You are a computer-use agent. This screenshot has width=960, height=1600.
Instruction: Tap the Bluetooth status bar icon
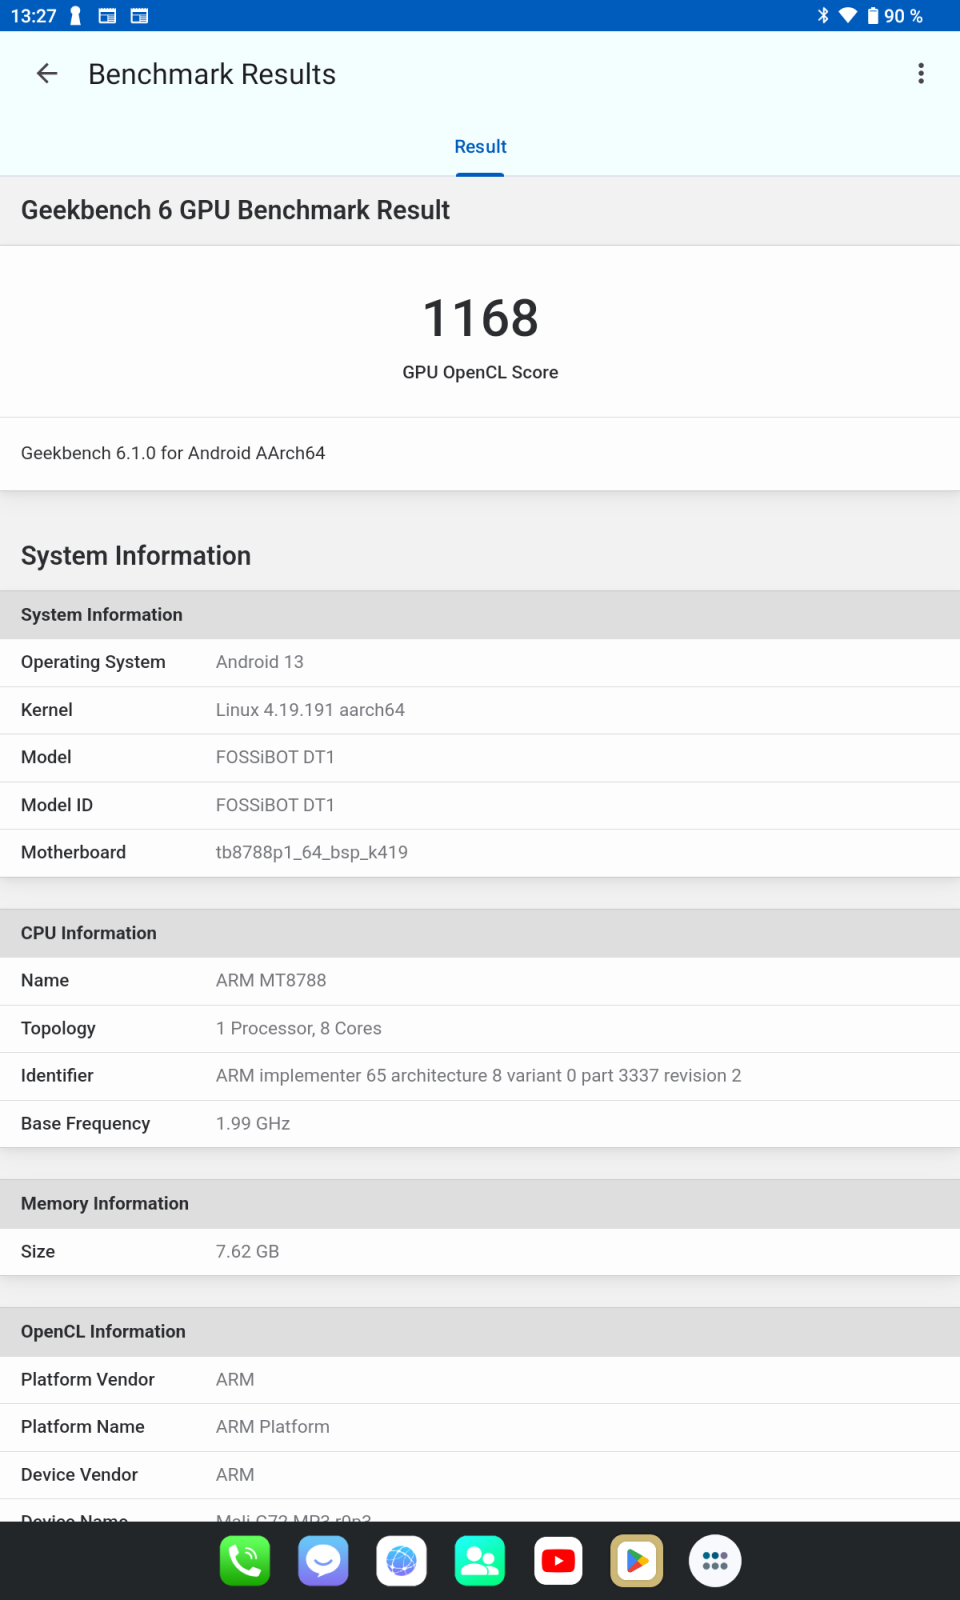pos(823,16)
